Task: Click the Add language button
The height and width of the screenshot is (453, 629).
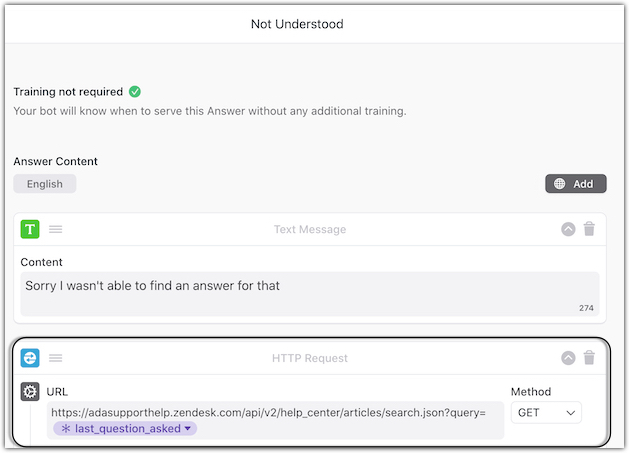Action: (x=575, y=184)
